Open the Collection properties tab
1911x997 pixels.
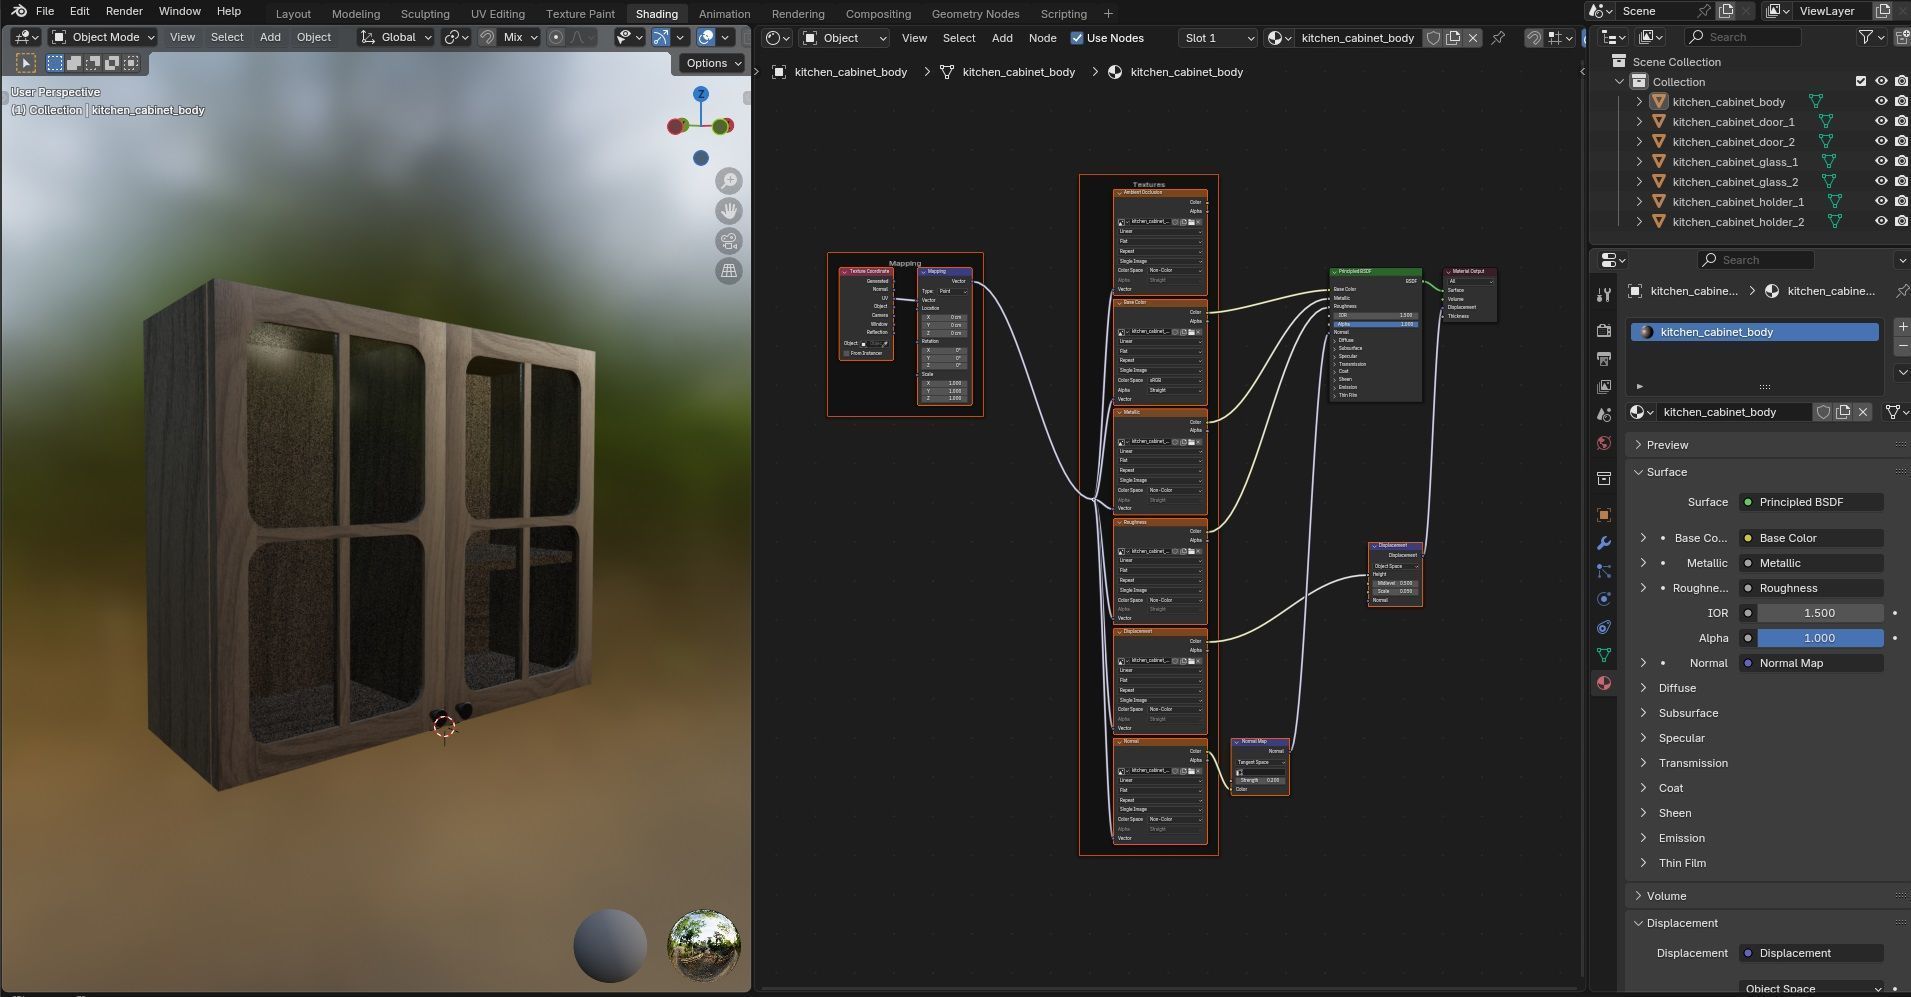click(1604, 479)
